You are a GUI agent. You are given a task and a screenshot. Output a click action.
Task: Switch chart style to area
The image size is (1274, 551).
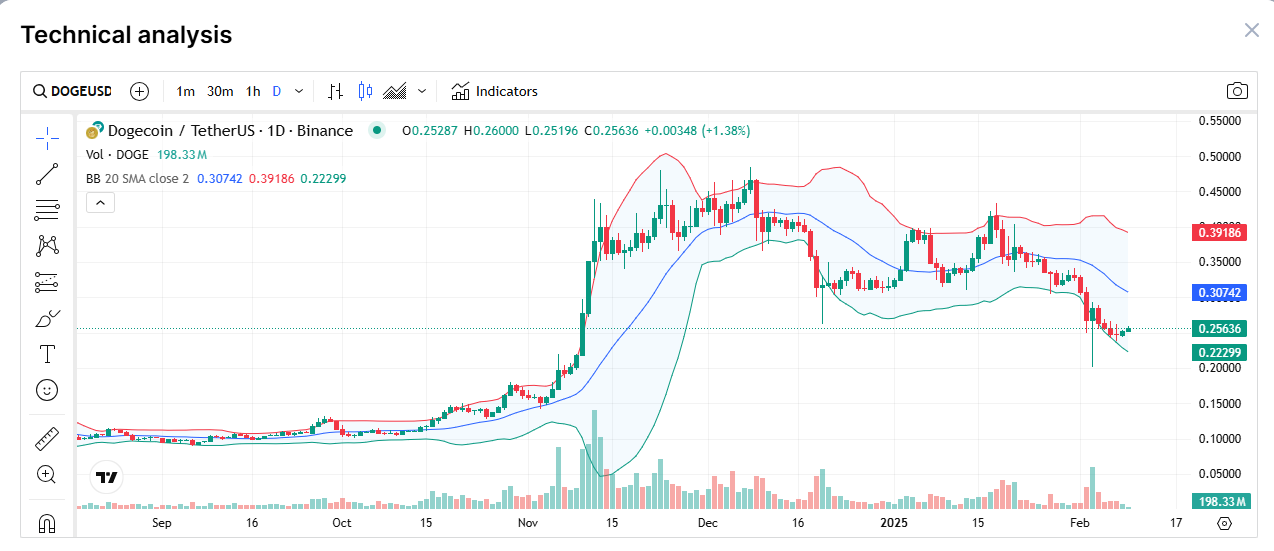(x=395, y=91)
